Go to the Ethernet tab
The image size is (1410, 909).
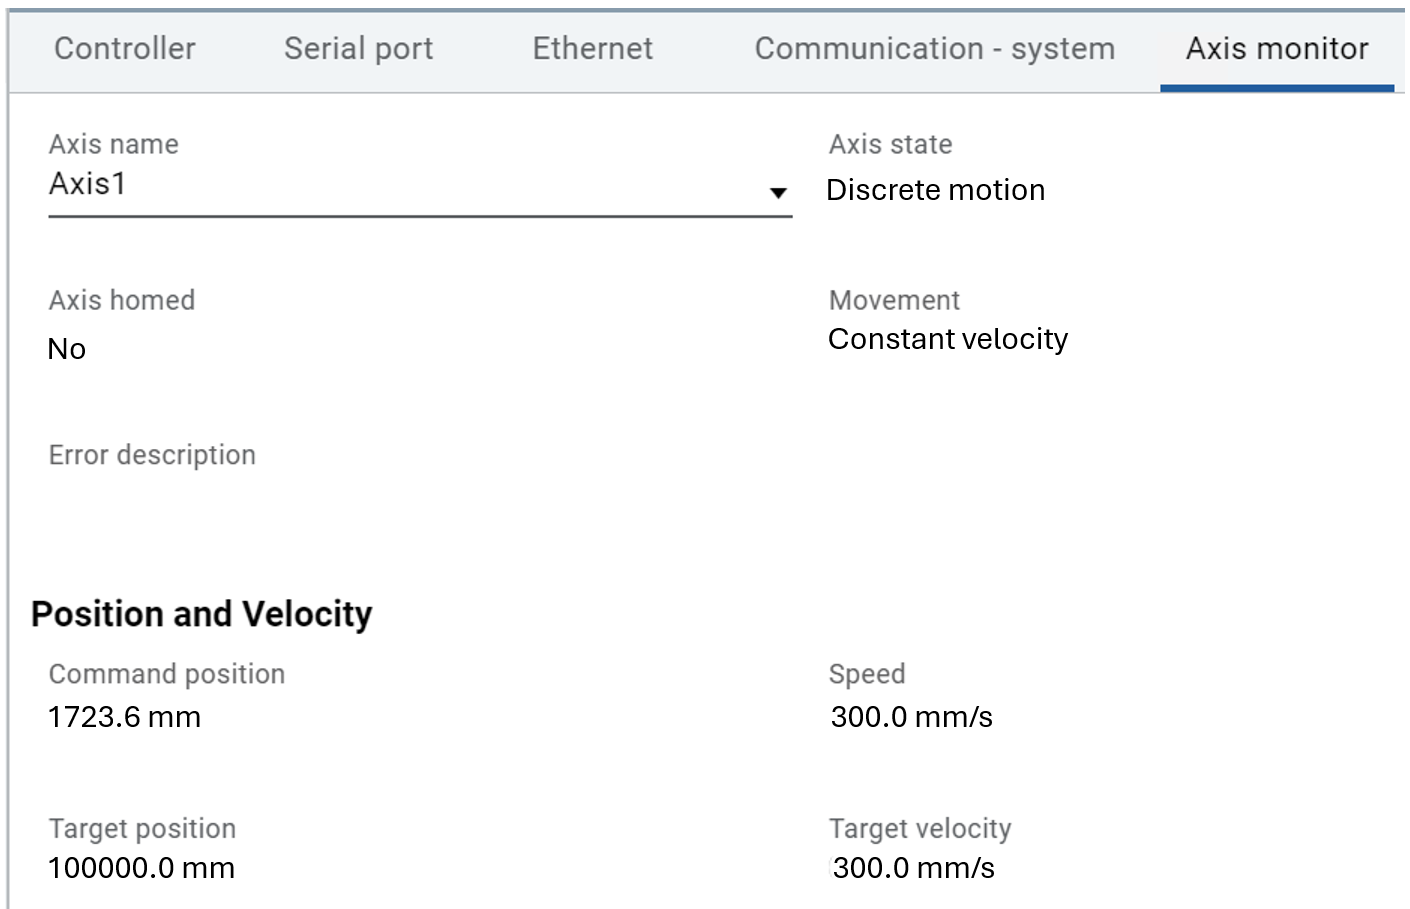[x=592, y=48]
